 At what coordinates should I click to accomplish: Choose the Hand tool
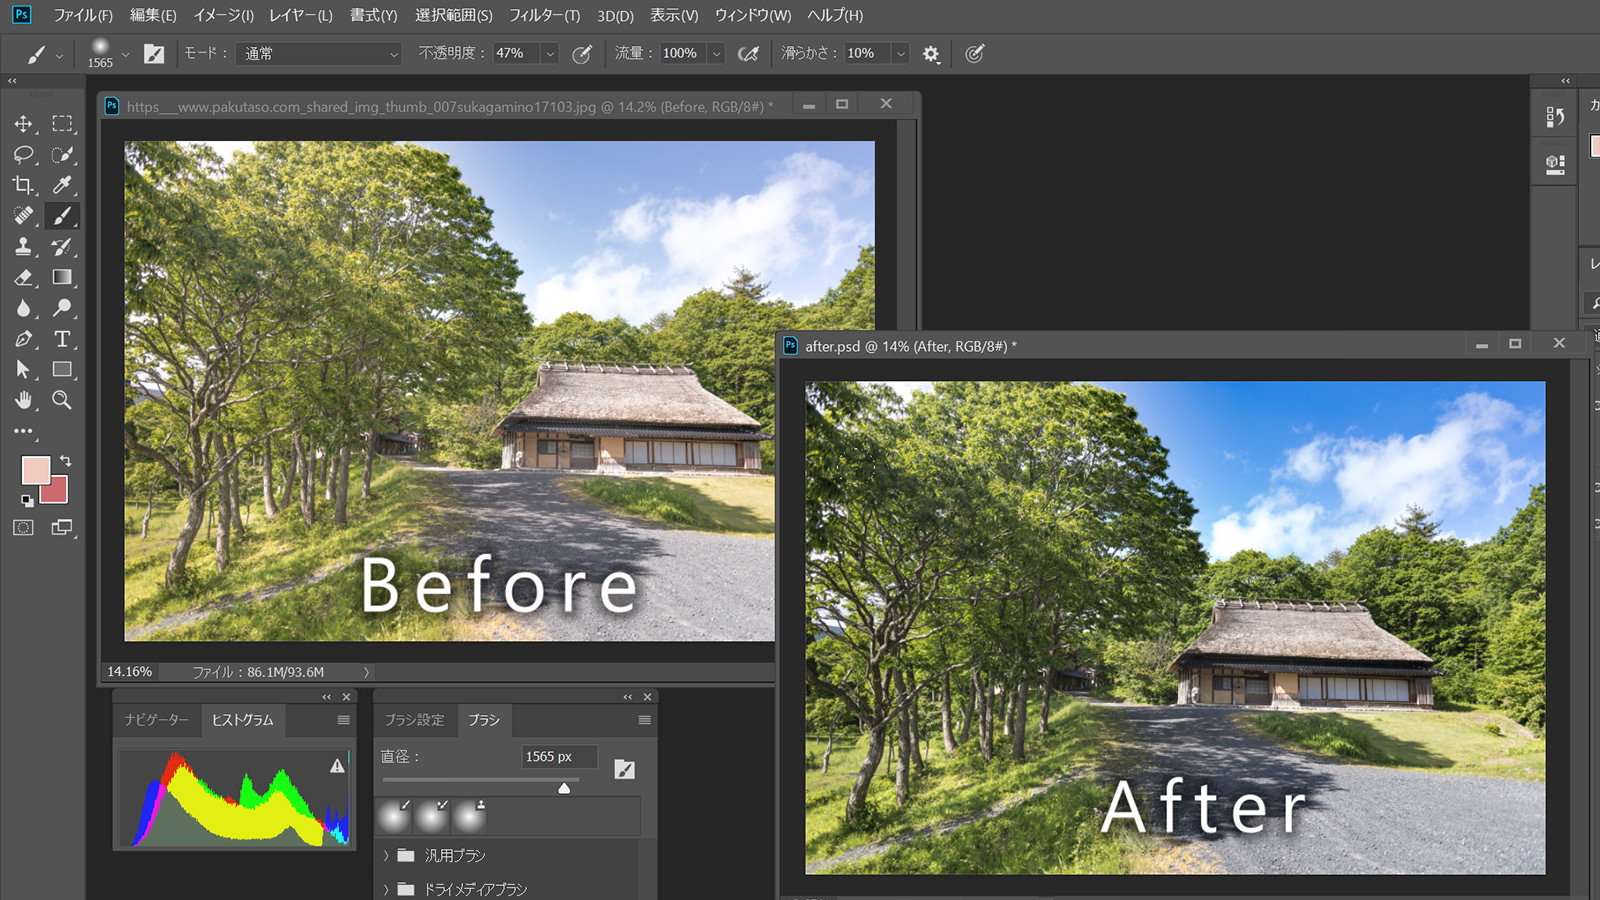tap(23, 400)
